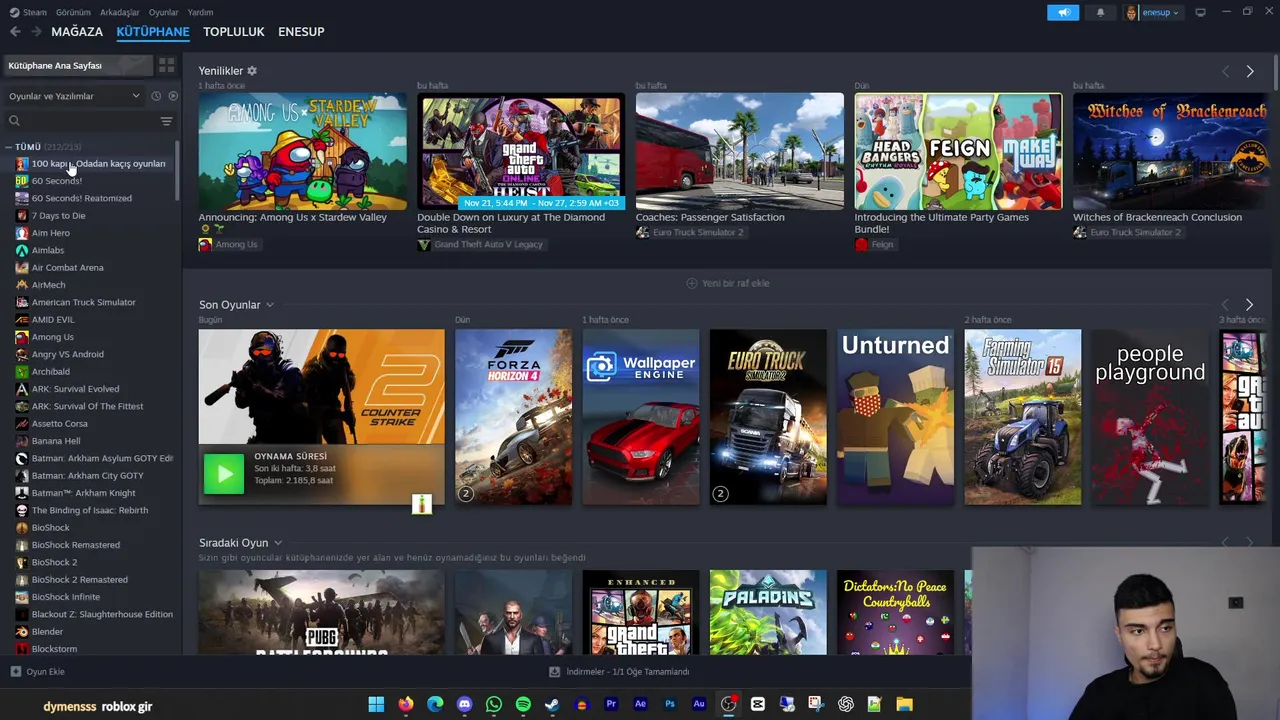
Task: Open Yenilikler settings gear
Action: [x=252, y=71]
